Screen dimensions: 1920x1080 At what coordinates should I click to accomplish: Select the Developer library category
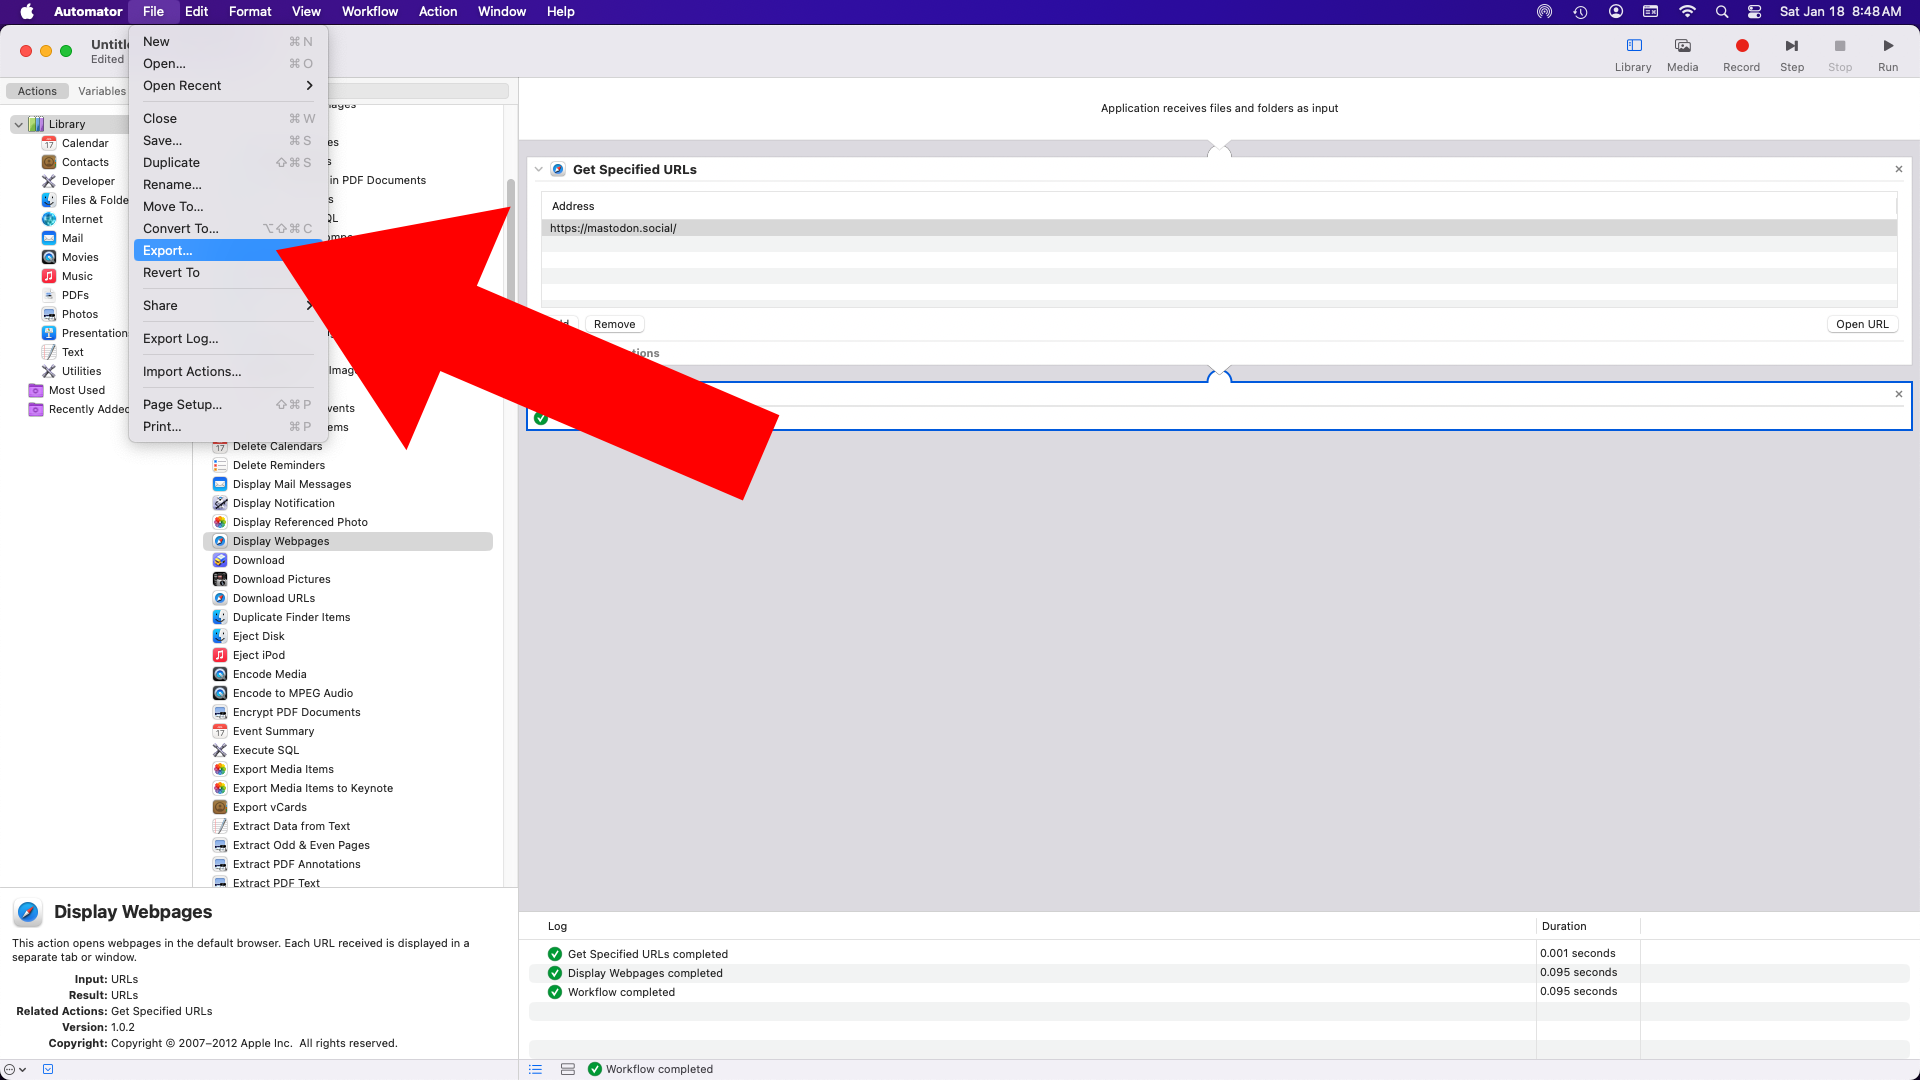click(x=88, y=181)
